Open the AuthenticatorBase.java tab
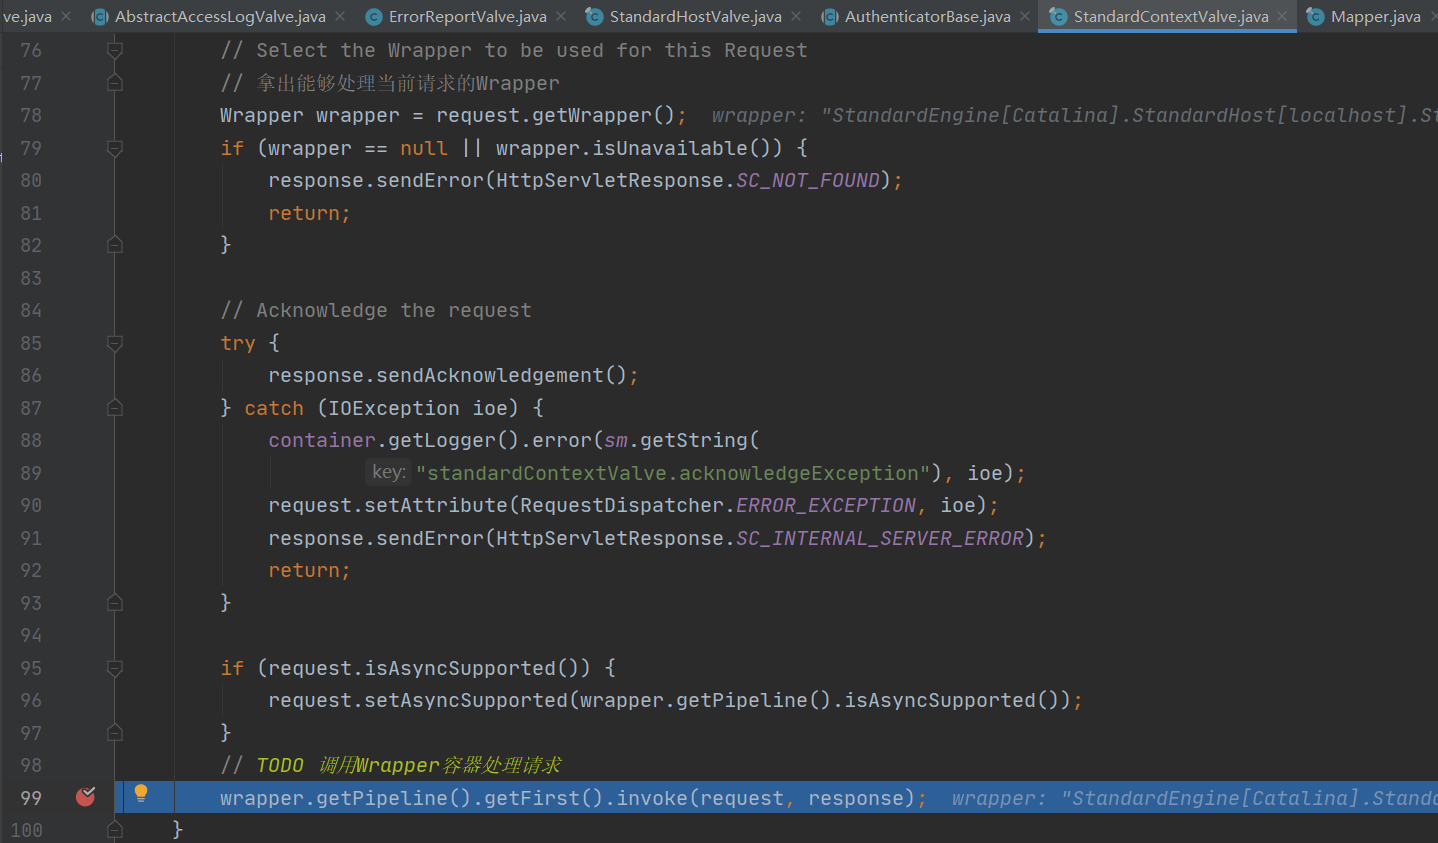 [x=927, y=16]
